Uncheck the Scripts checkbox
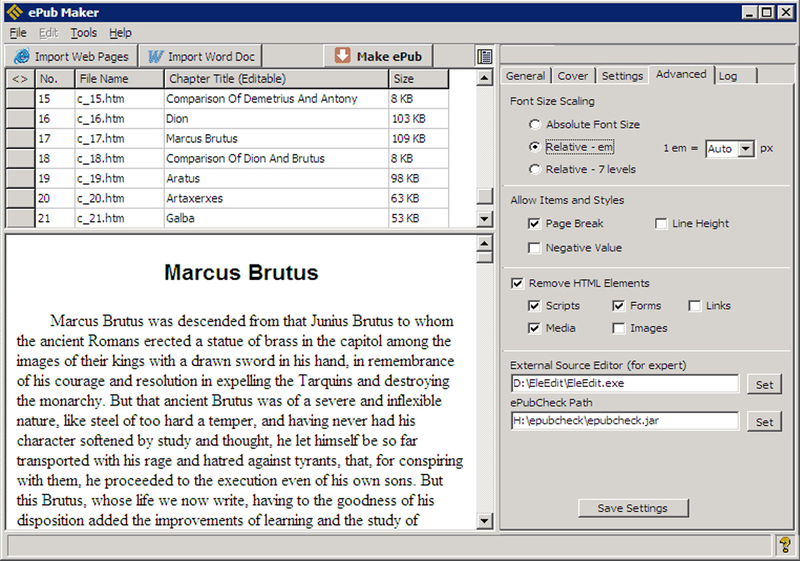The width and height of the screenshot is (800, 561). (x=534, y=305)
